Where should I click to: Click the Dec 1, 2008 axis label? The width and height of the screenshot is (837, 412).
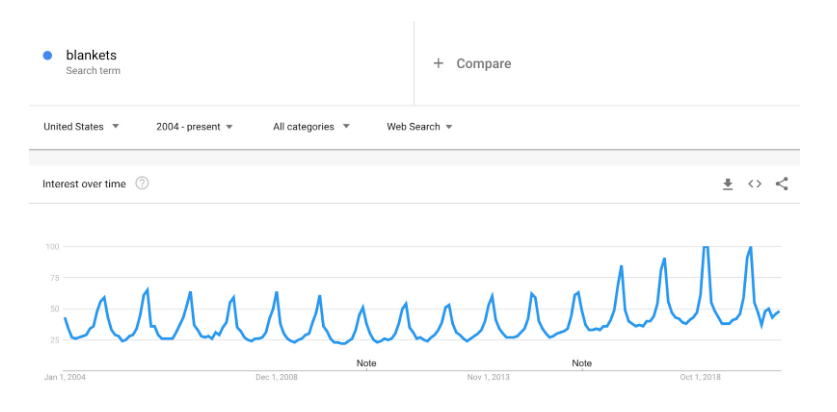275,377
